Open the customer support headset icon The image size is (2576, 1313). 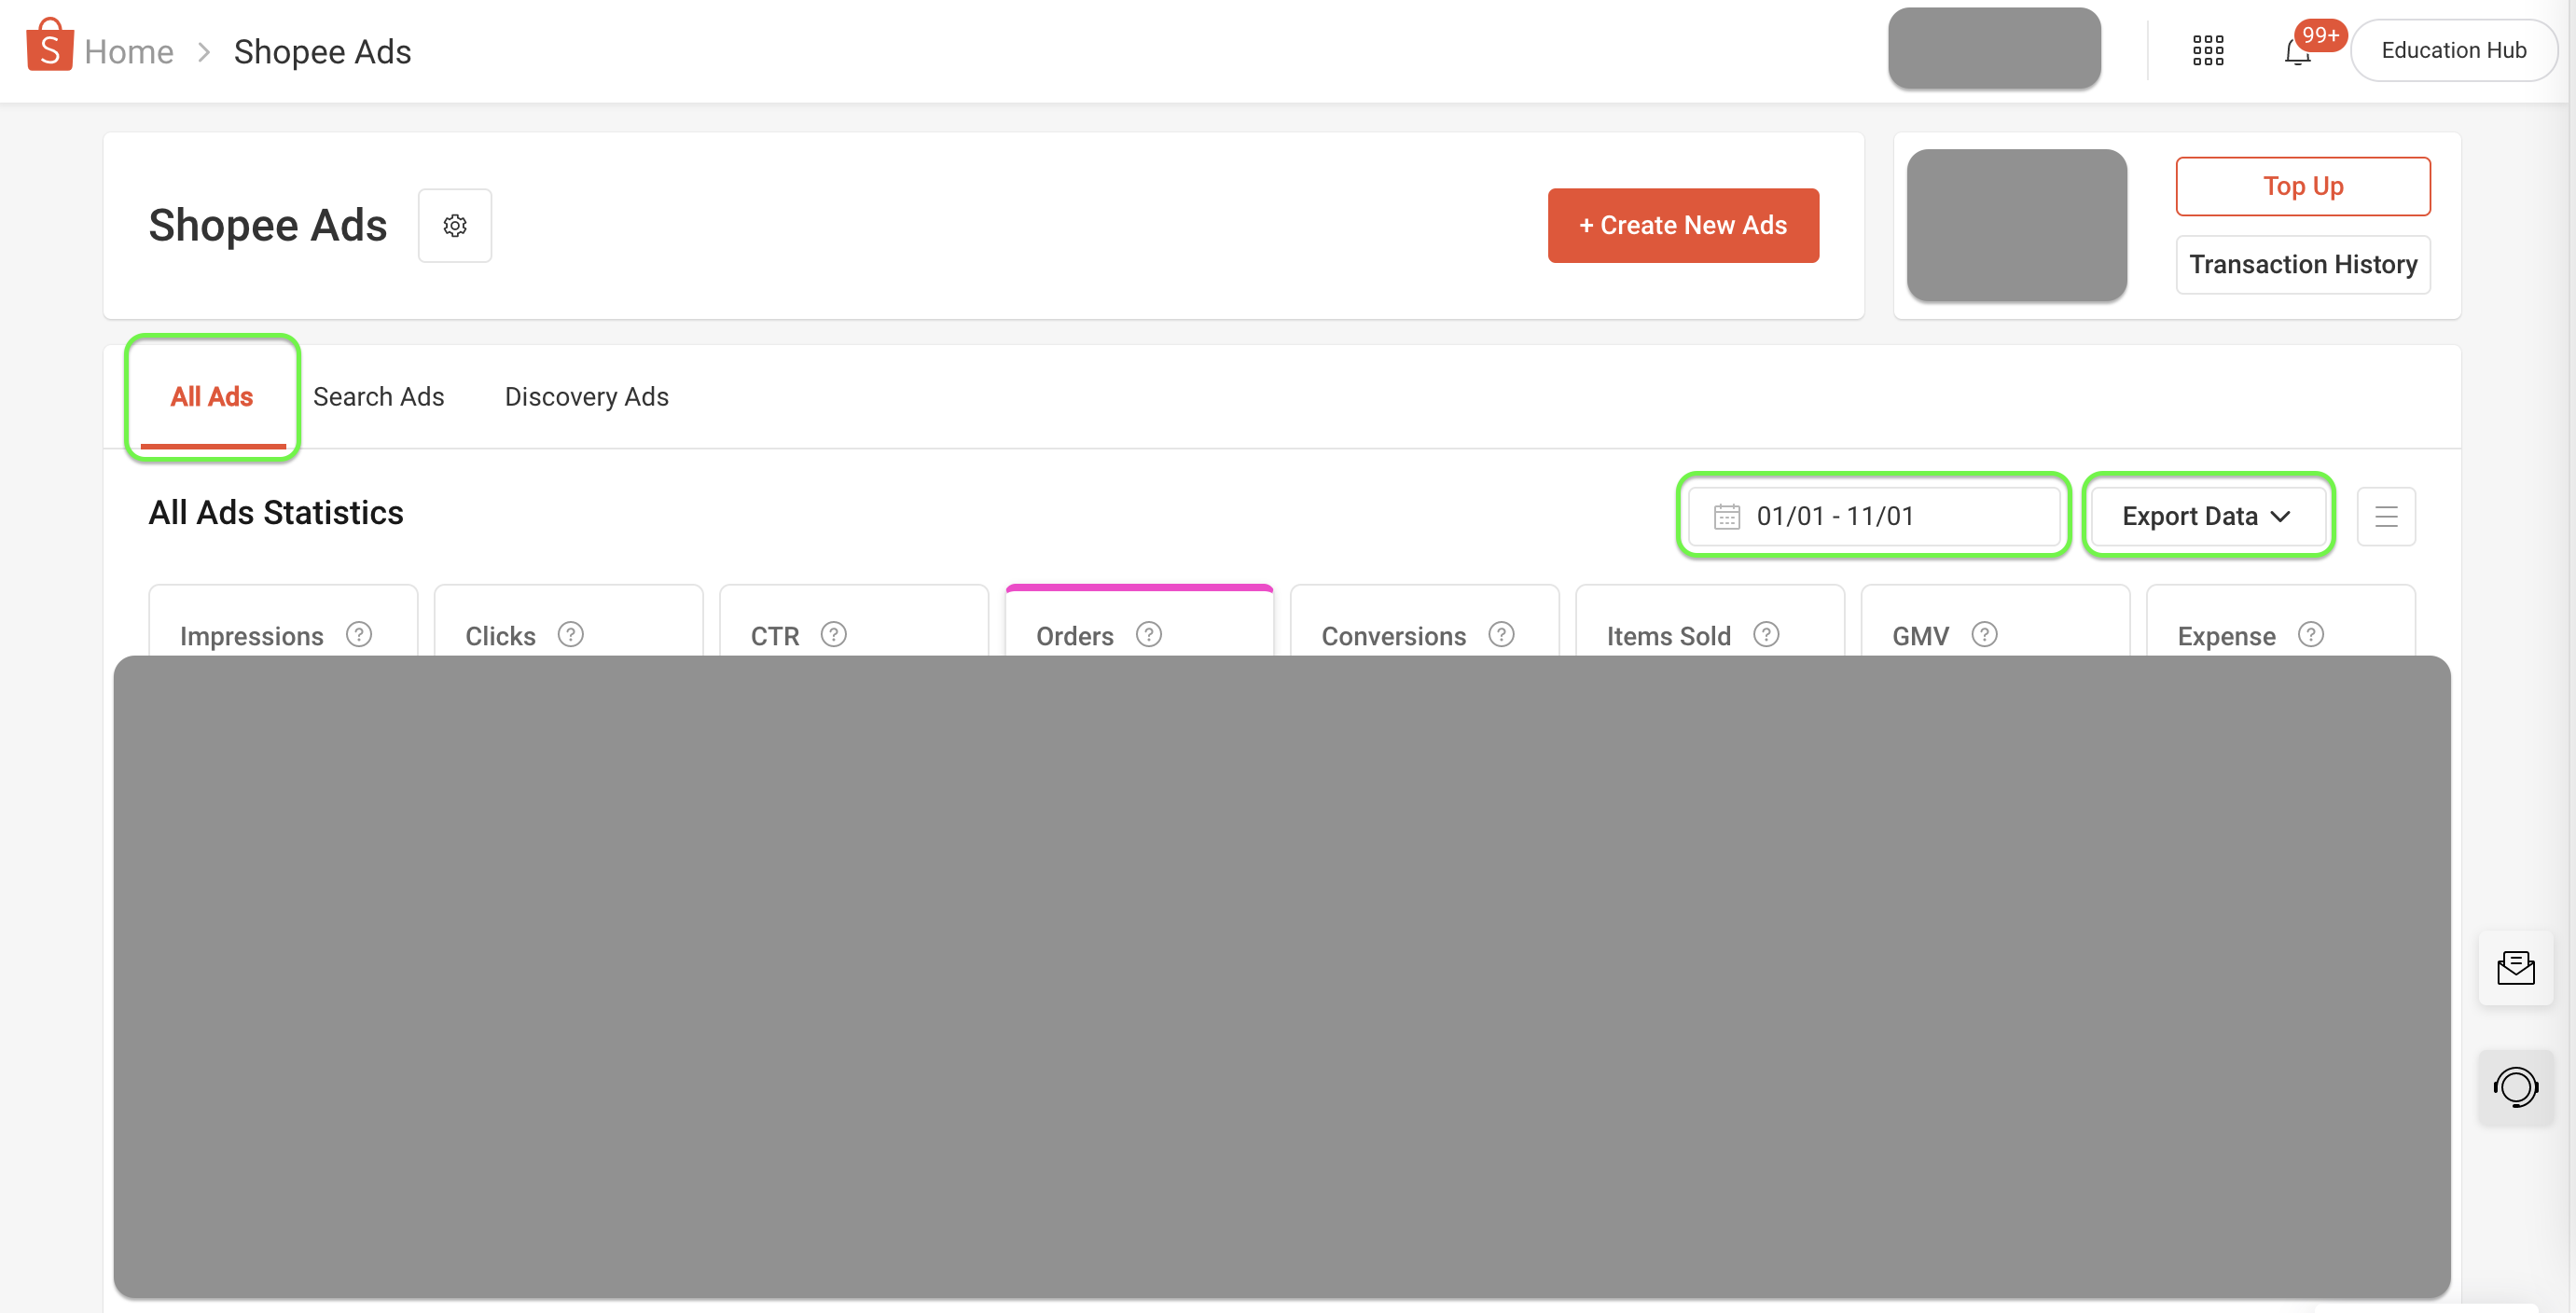2515,1087
